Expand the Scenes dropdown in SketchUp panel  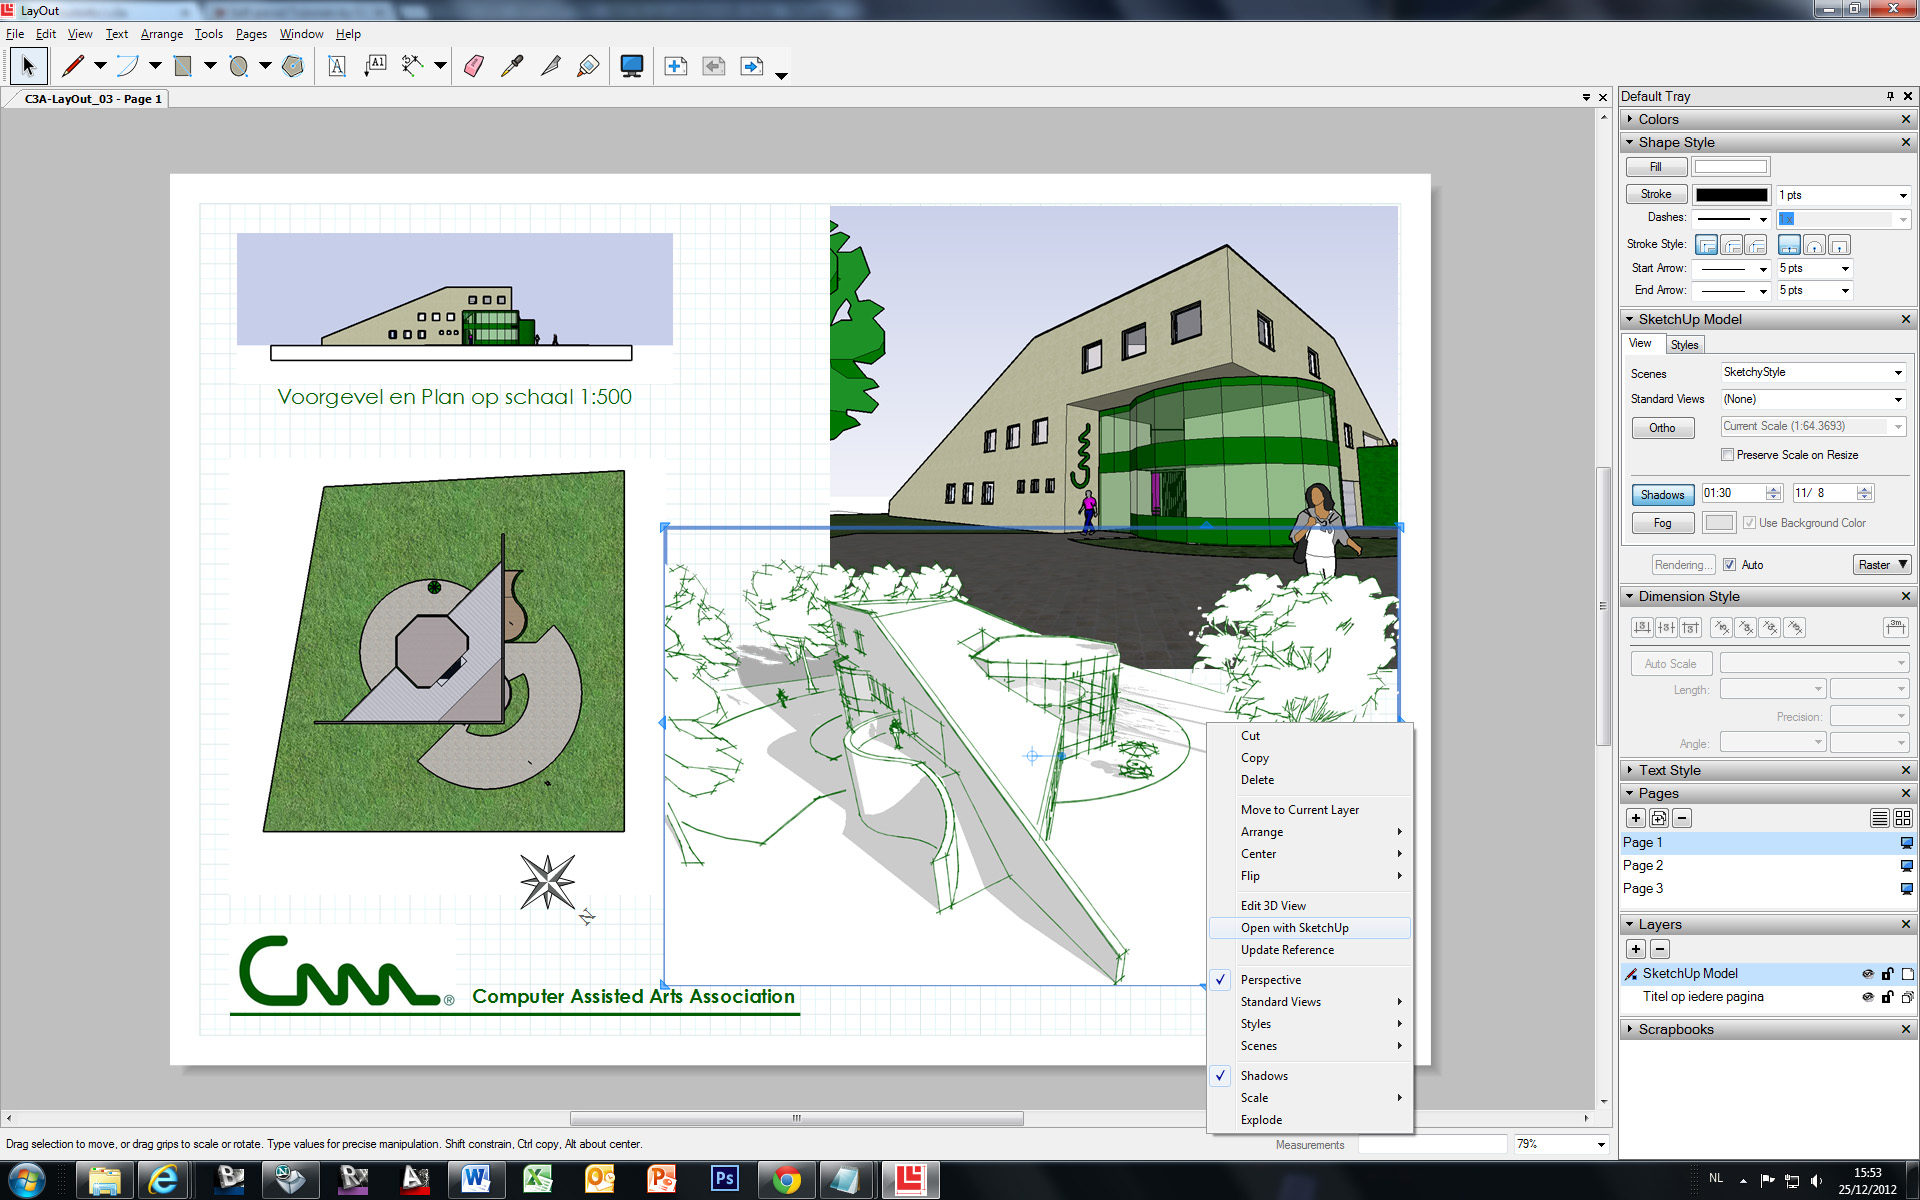[1902, 372]
